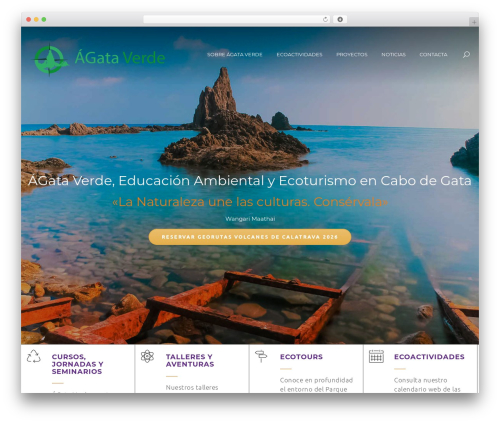Open Cursos, Jornadas y Seminarios heading
The image size is (500, 423).
tap(77, 364)
